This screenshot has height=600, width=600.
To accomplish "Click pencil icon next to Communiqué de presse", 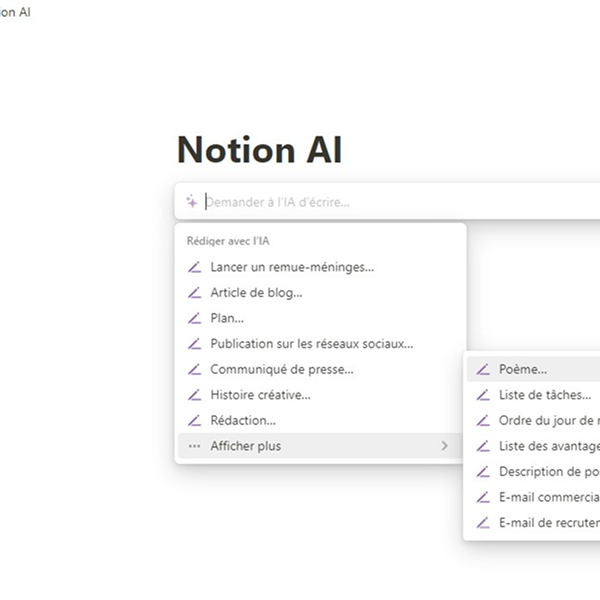I will point(194,369).
